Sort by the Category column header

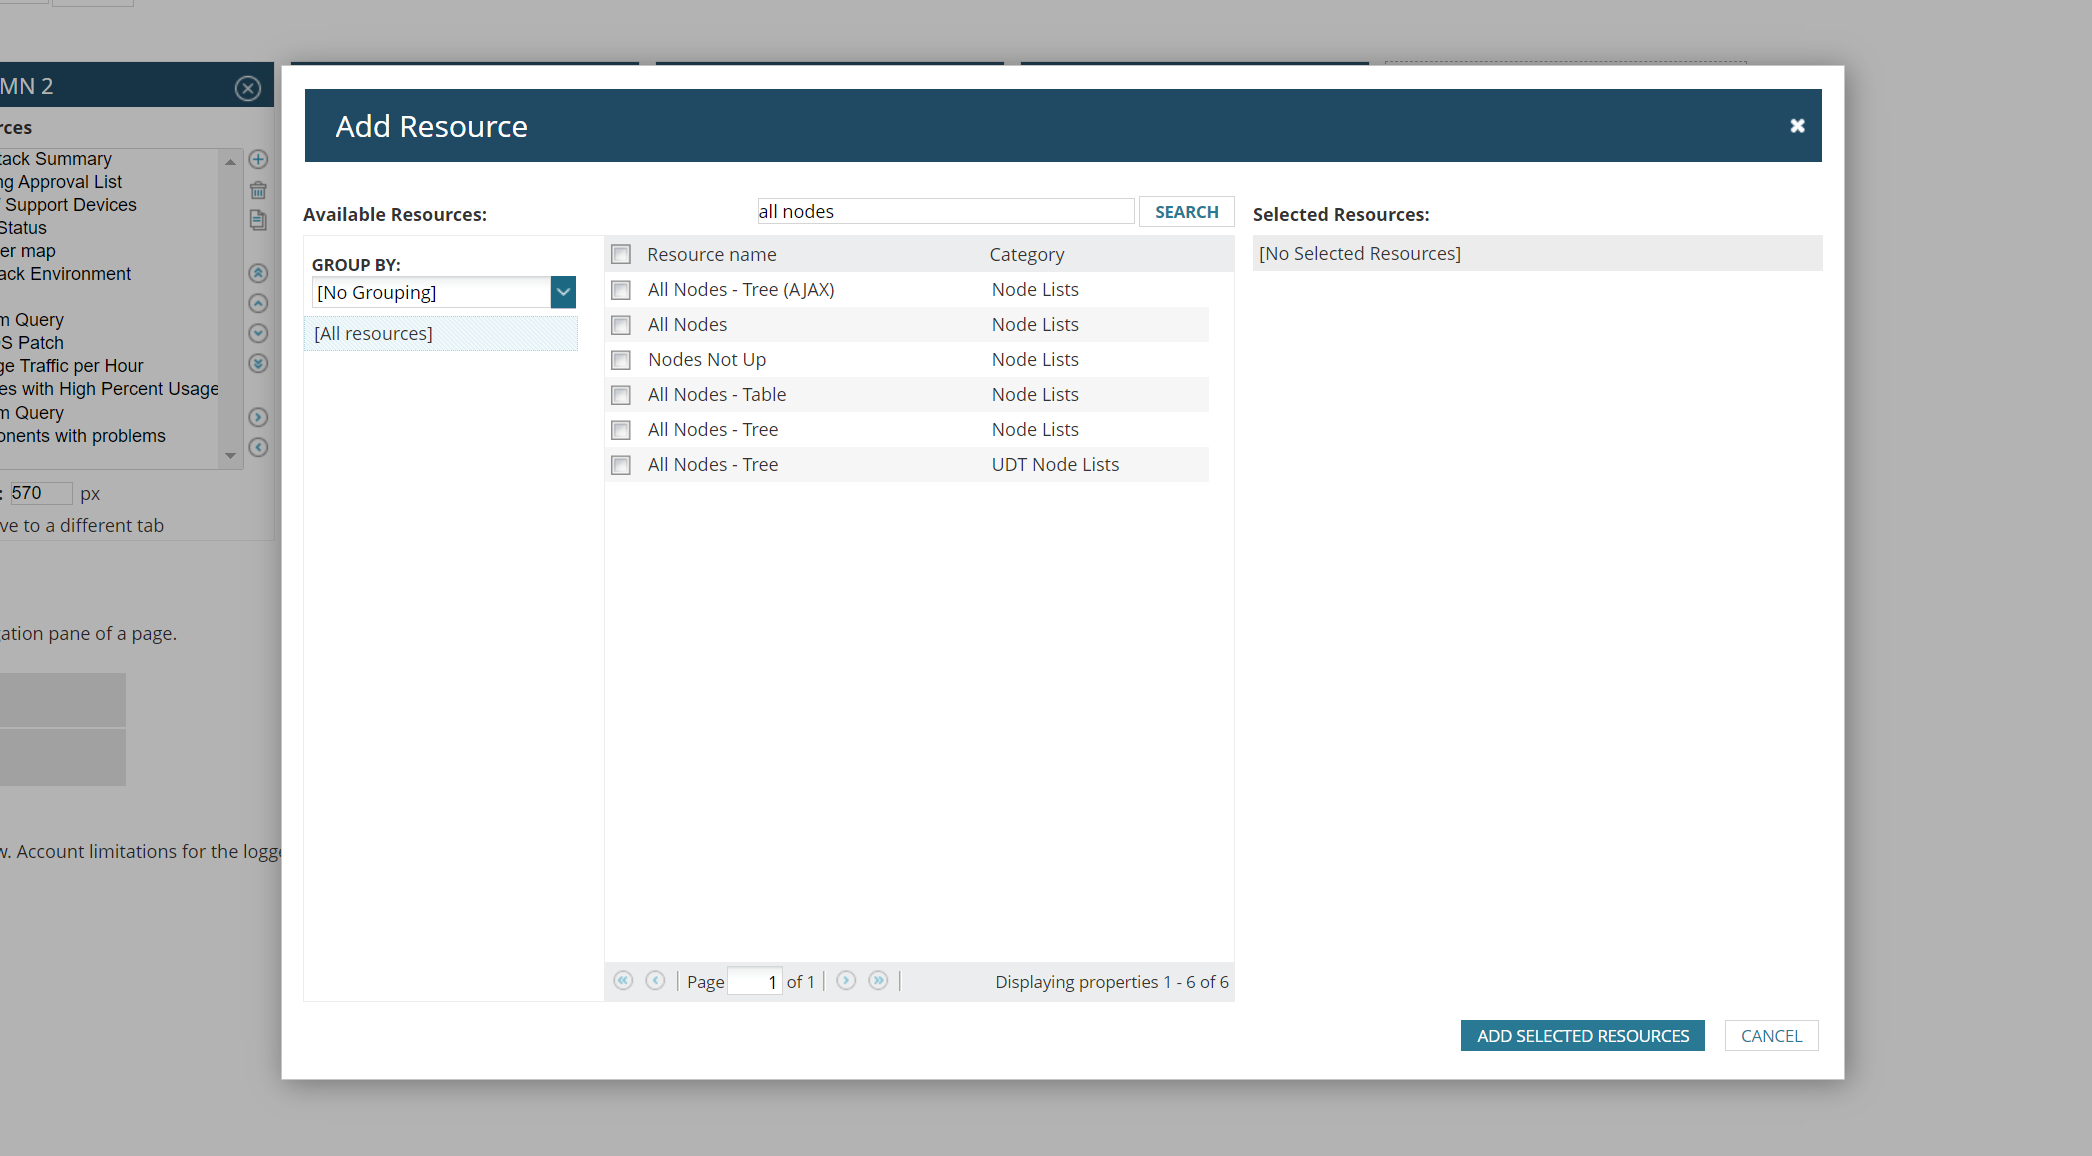(x=1026, y=254)
